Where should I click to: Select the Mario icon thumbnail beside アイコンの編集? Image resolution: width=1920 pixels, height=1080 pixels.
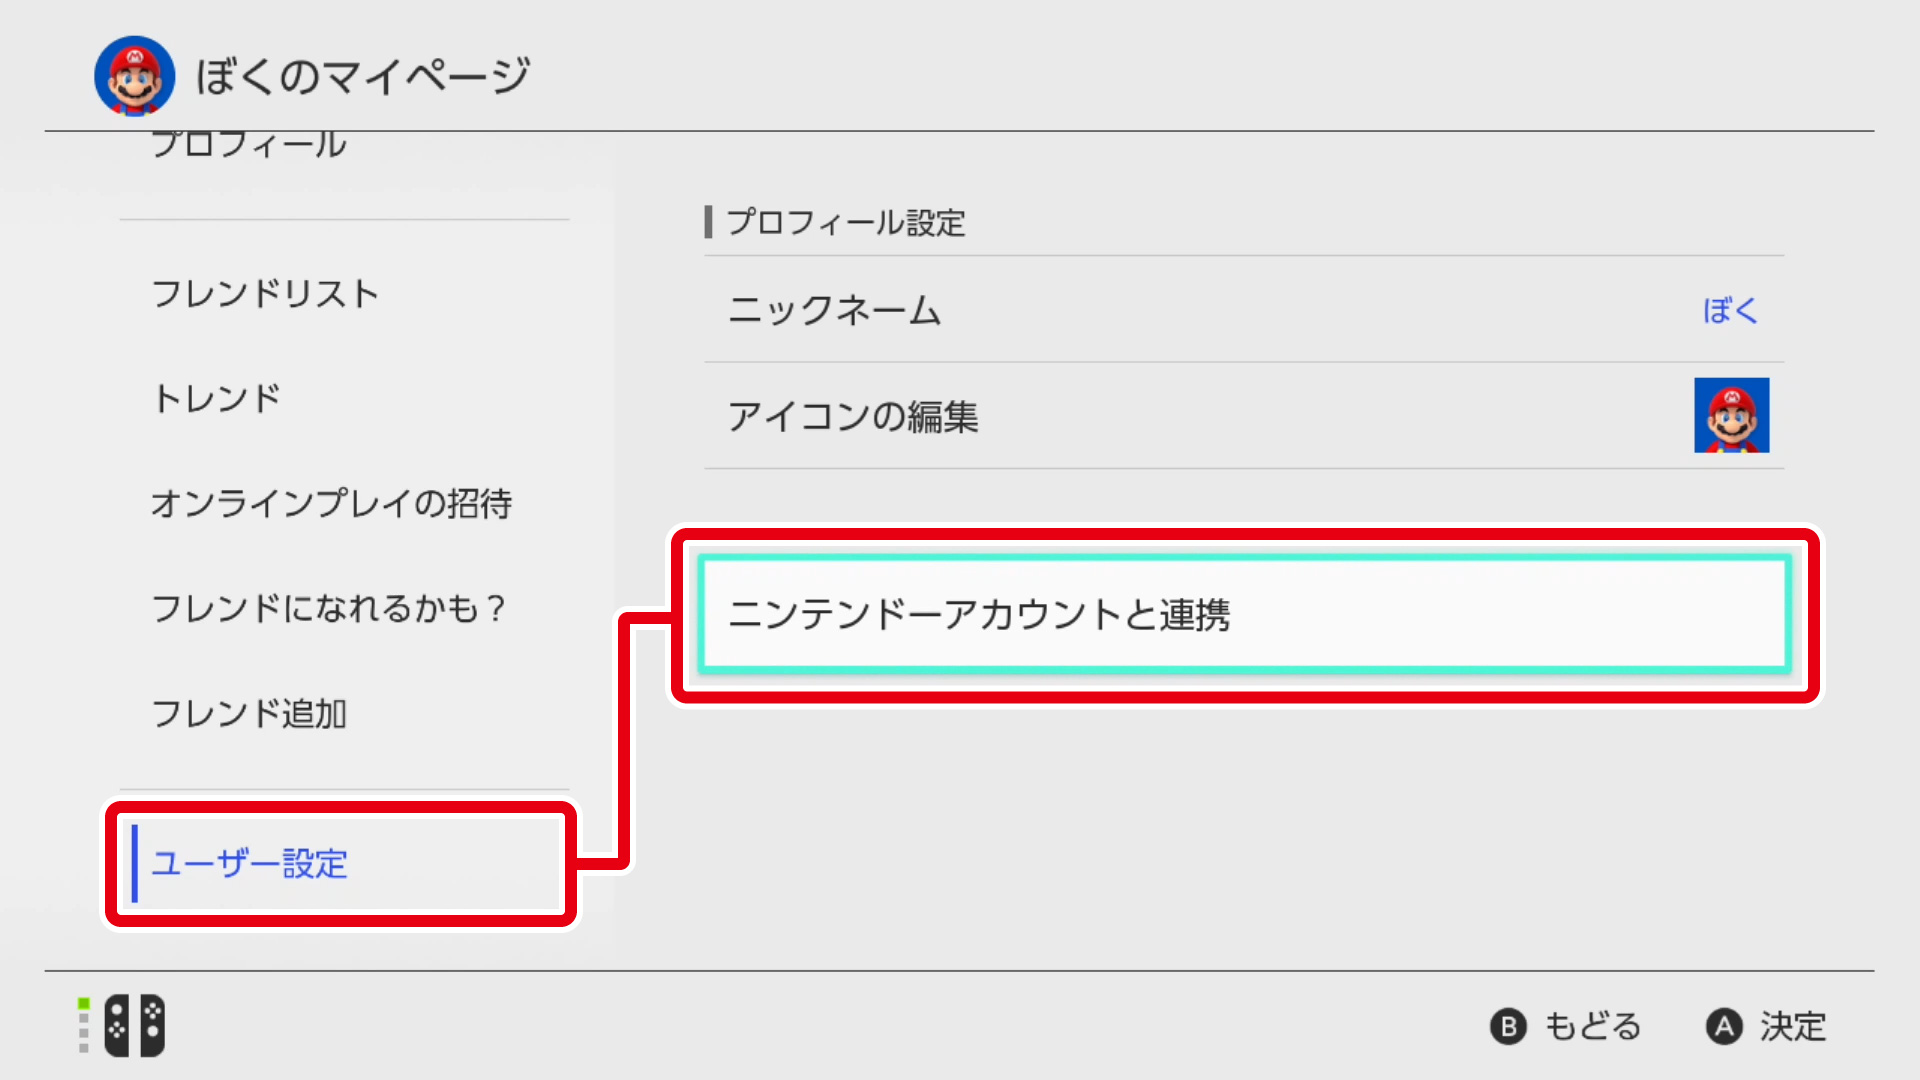point(1731,415)
